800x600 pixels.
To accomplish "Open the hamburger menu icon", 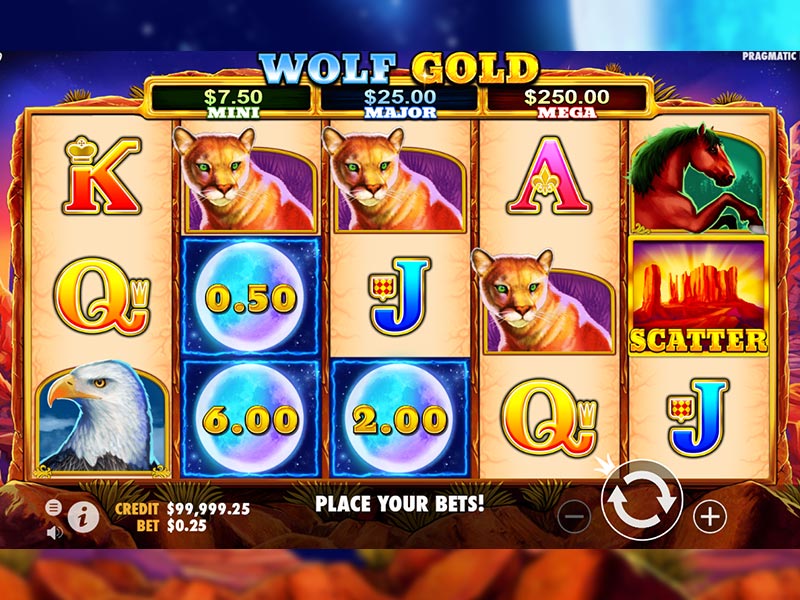I will pos(54,507).
